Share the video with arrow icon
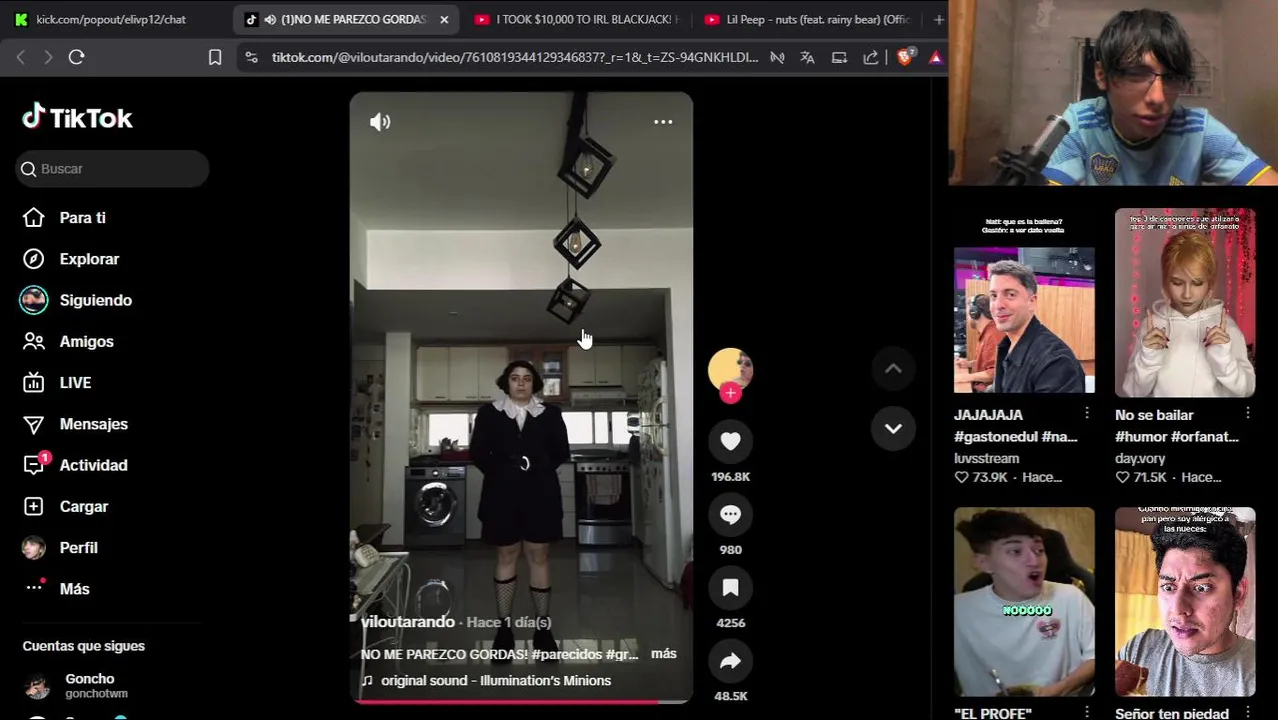This screenshot has width=1278, height=720. pyautogui.click(x=730, y=660)
